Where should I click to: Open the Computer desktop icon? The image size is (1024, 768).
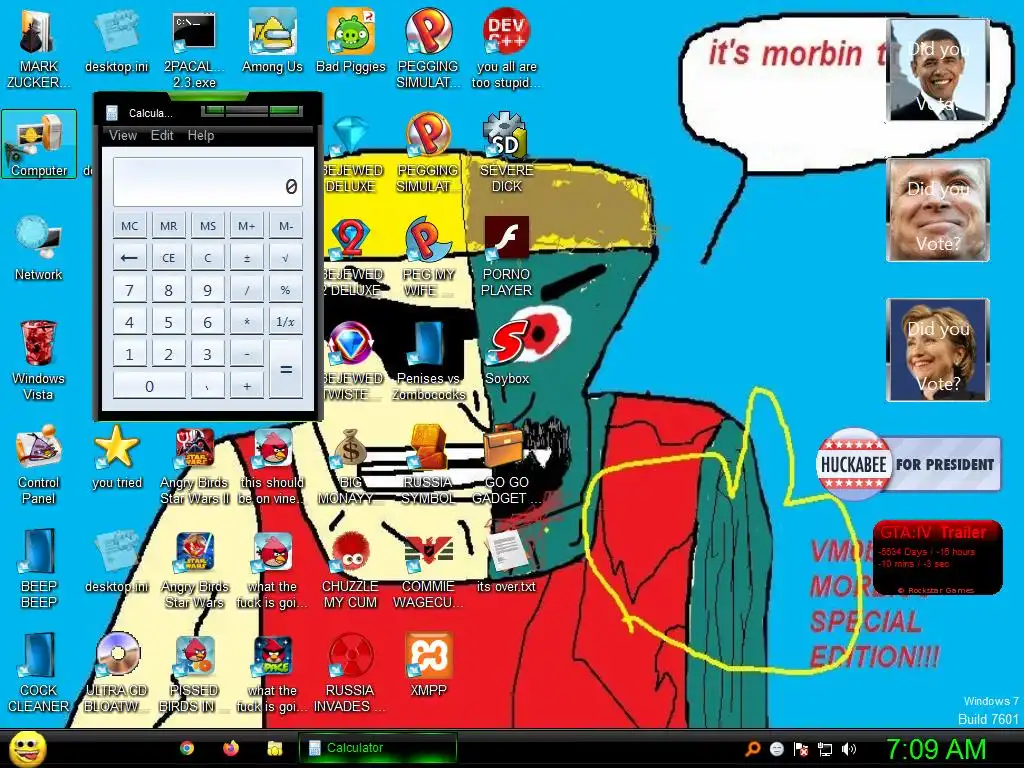(39, 144)
